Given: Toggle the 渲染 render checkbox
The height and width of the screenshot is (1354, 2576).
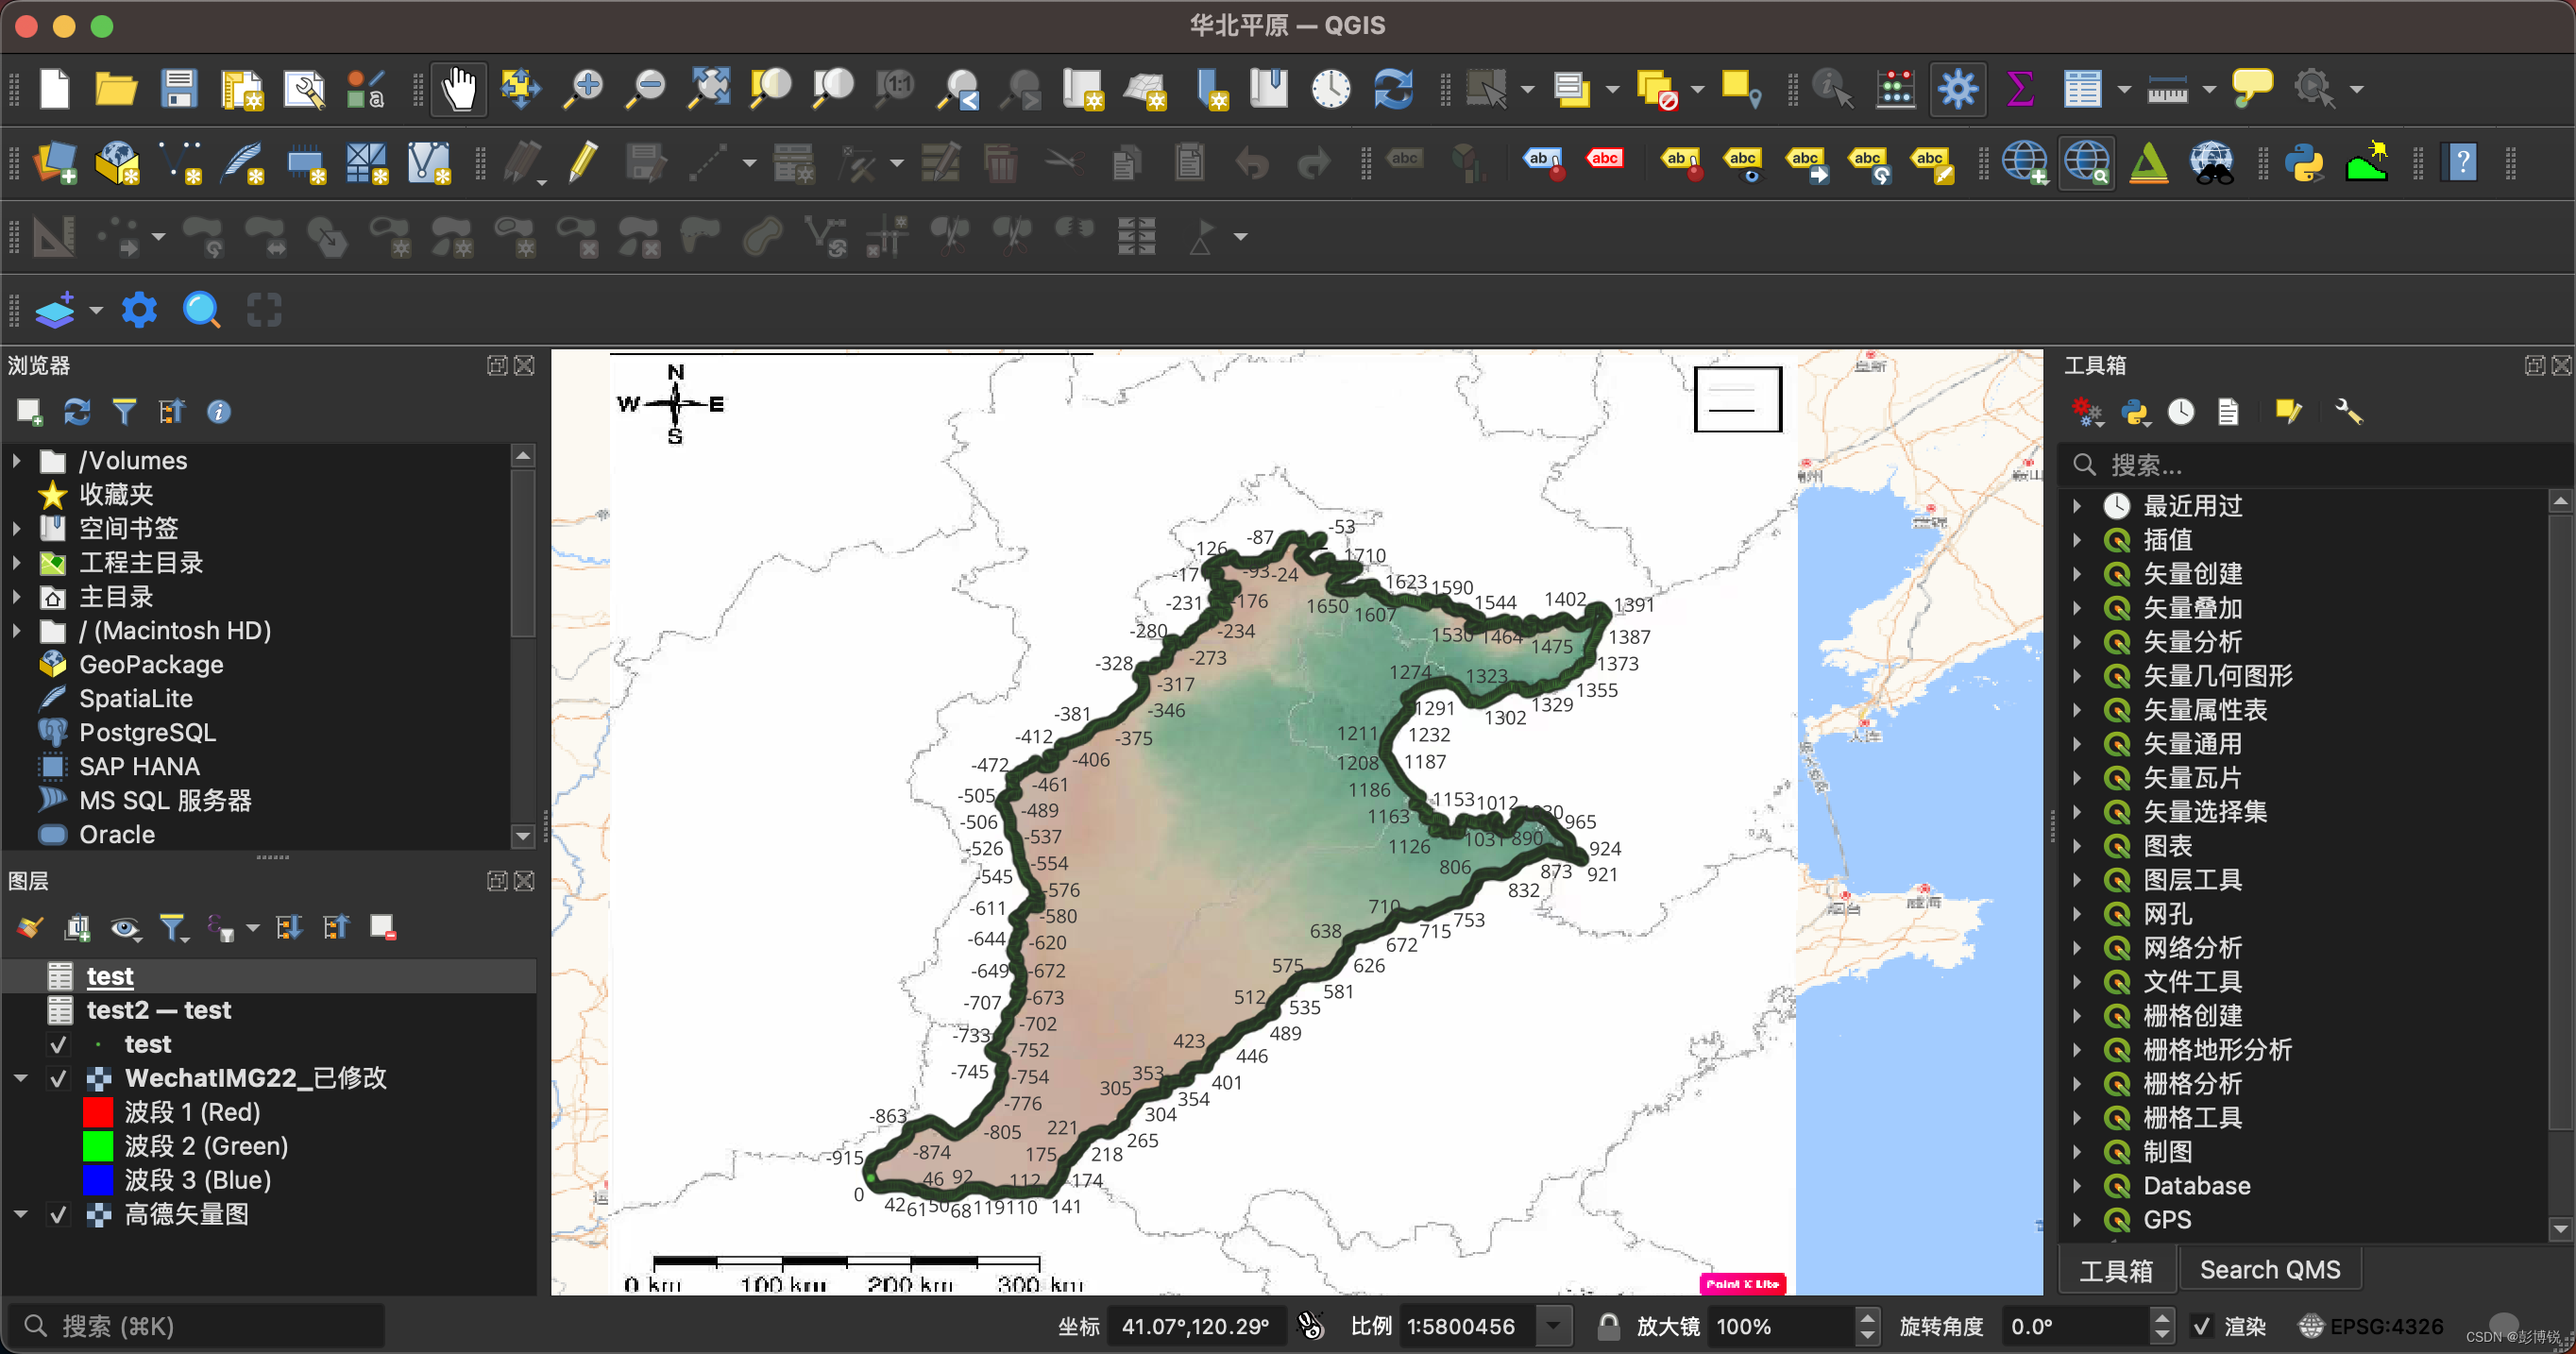Looking at the screenshot, I should point(2202,1326).
